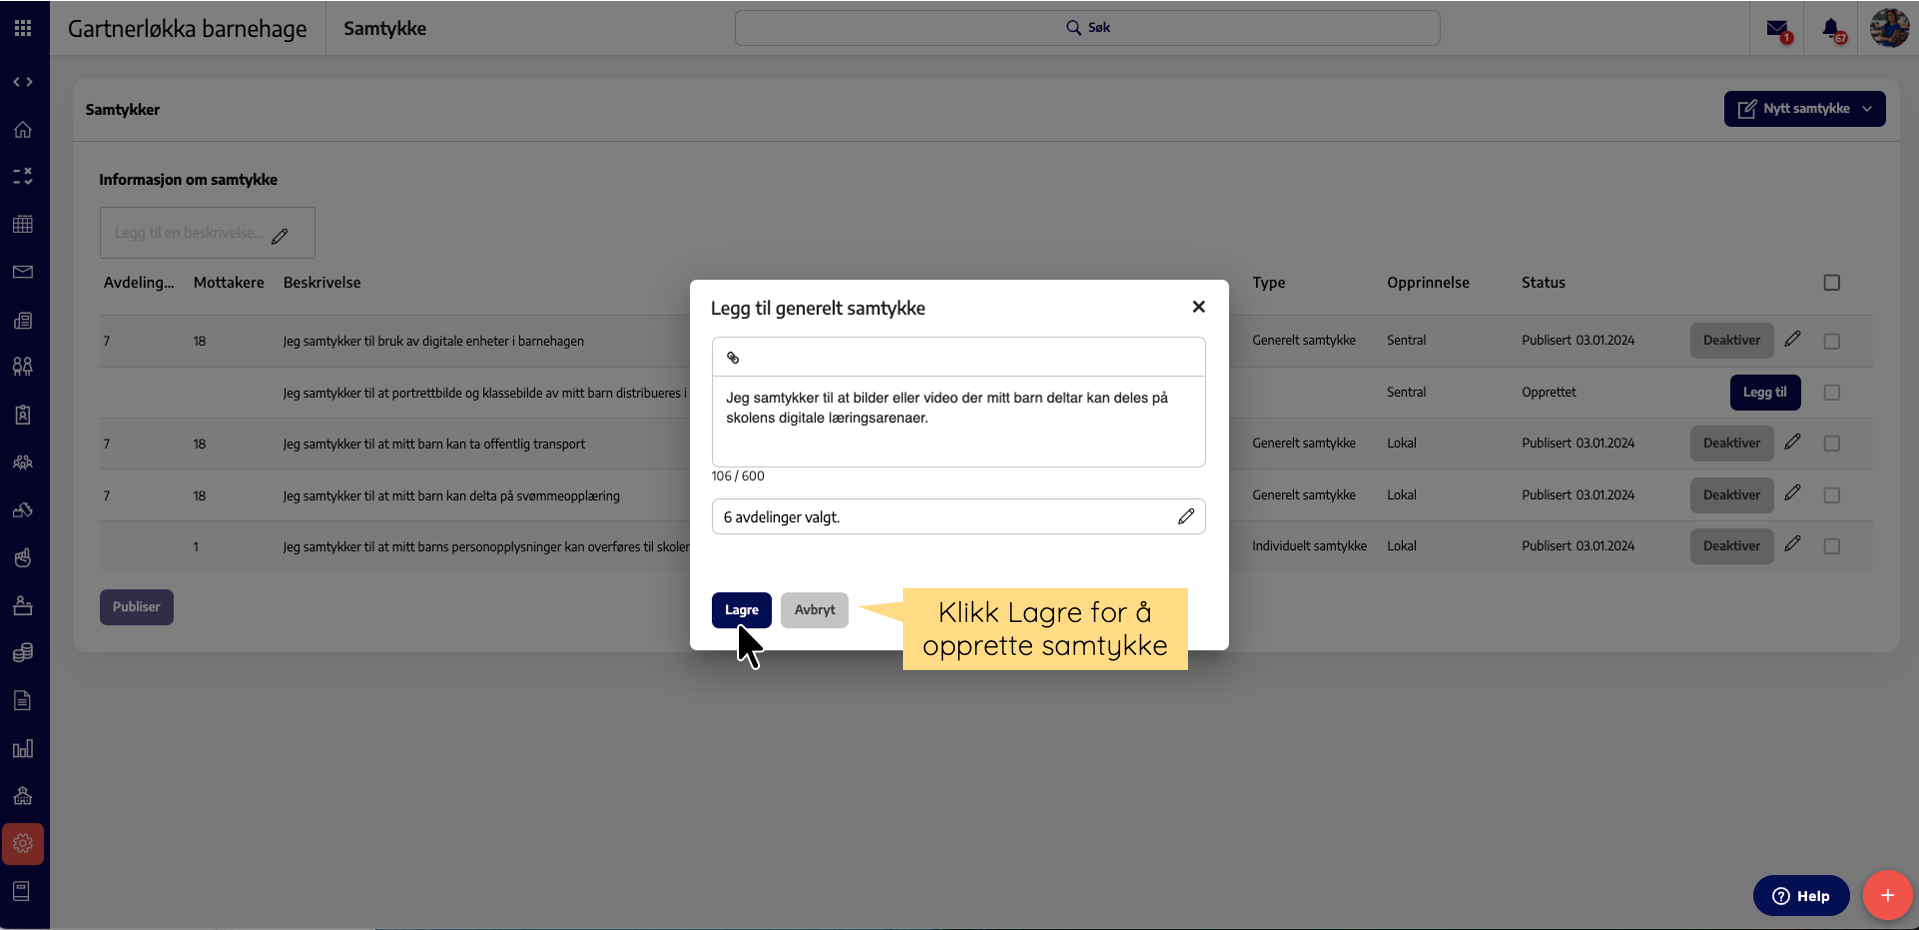Open the mail inbox icon in header
Viewport: 1919px width, 930px height.
[1777, 29]
